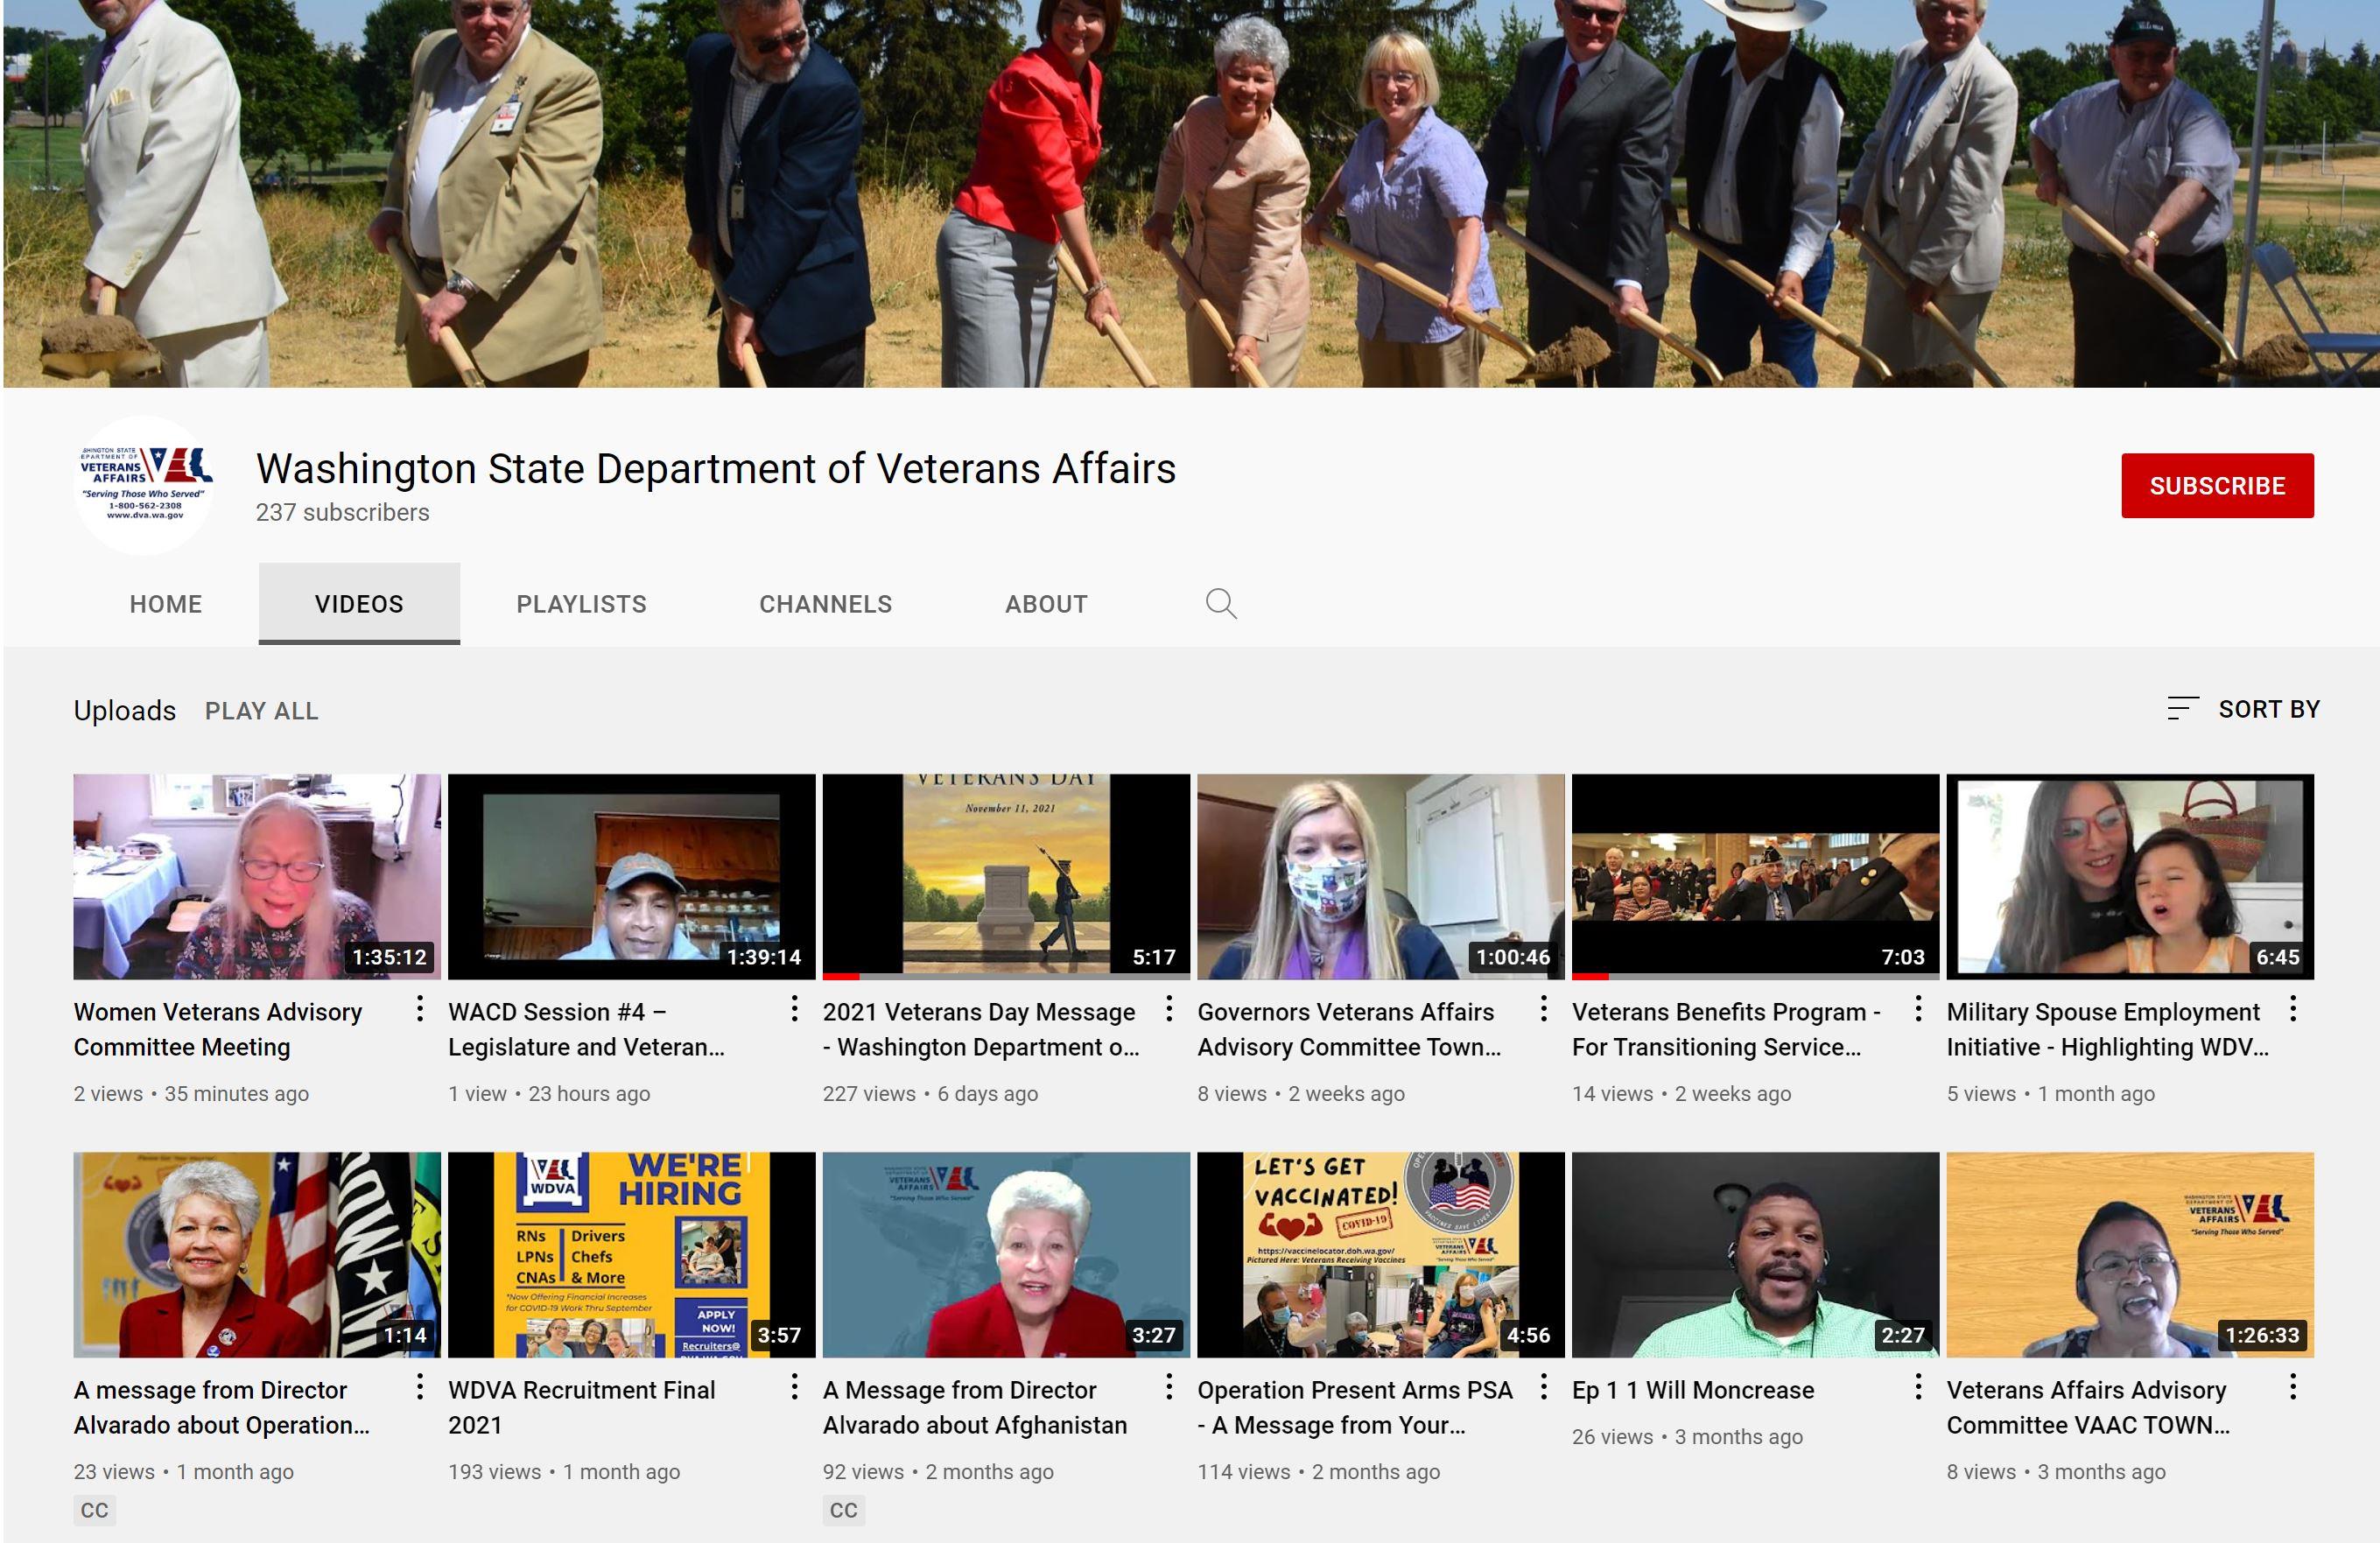The width and height of the screenshot is (2380, 1543).
Task: Open A message from Director Alvarado about Operation title
Action: click(221, 1407)
